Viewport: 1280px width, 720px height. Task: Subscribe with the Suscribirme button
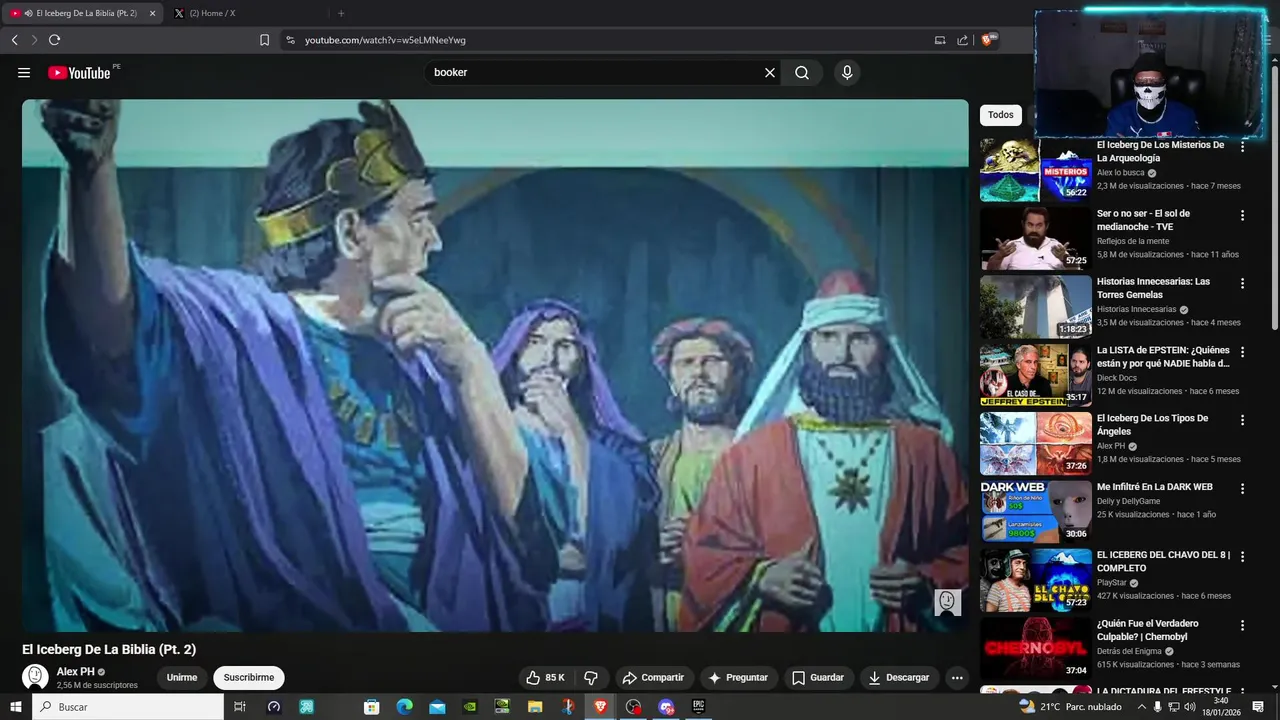click(249, 677)
